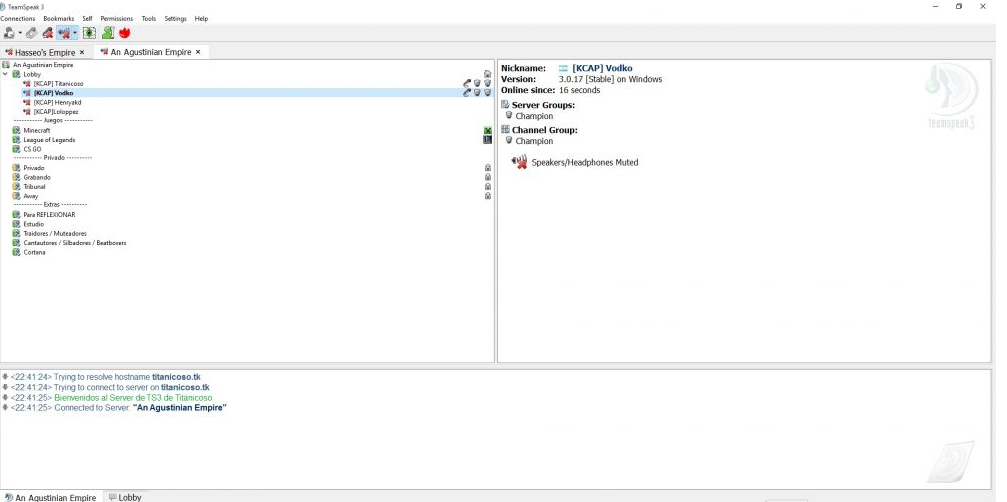
Task: Click the Minecraft channel's creeper icon
Action: (x=487, y=130)
